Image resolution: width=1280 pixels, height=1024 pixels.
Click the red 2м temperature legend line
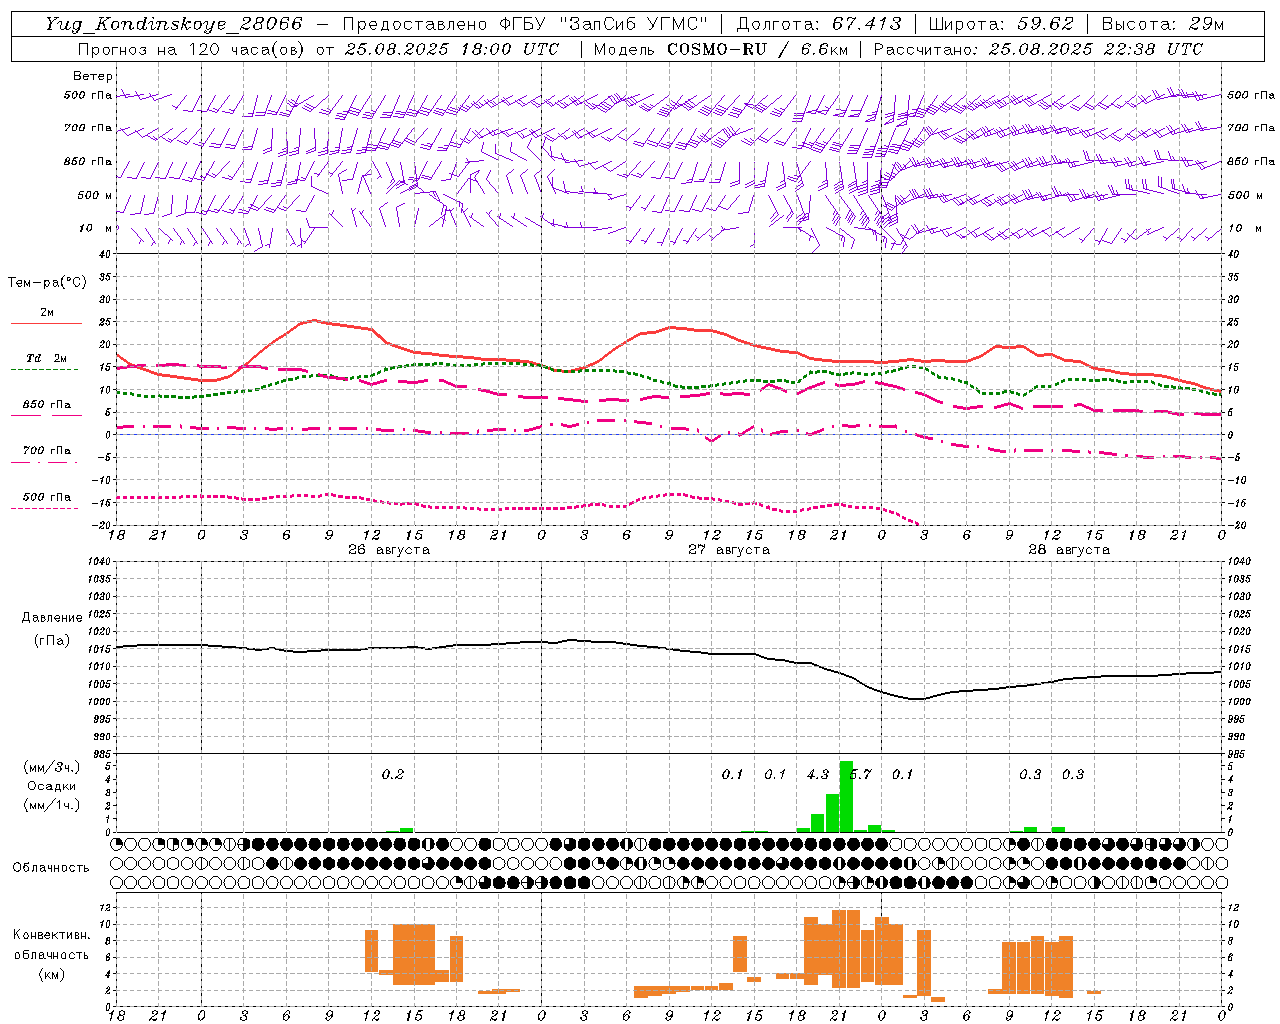(46, 323)
